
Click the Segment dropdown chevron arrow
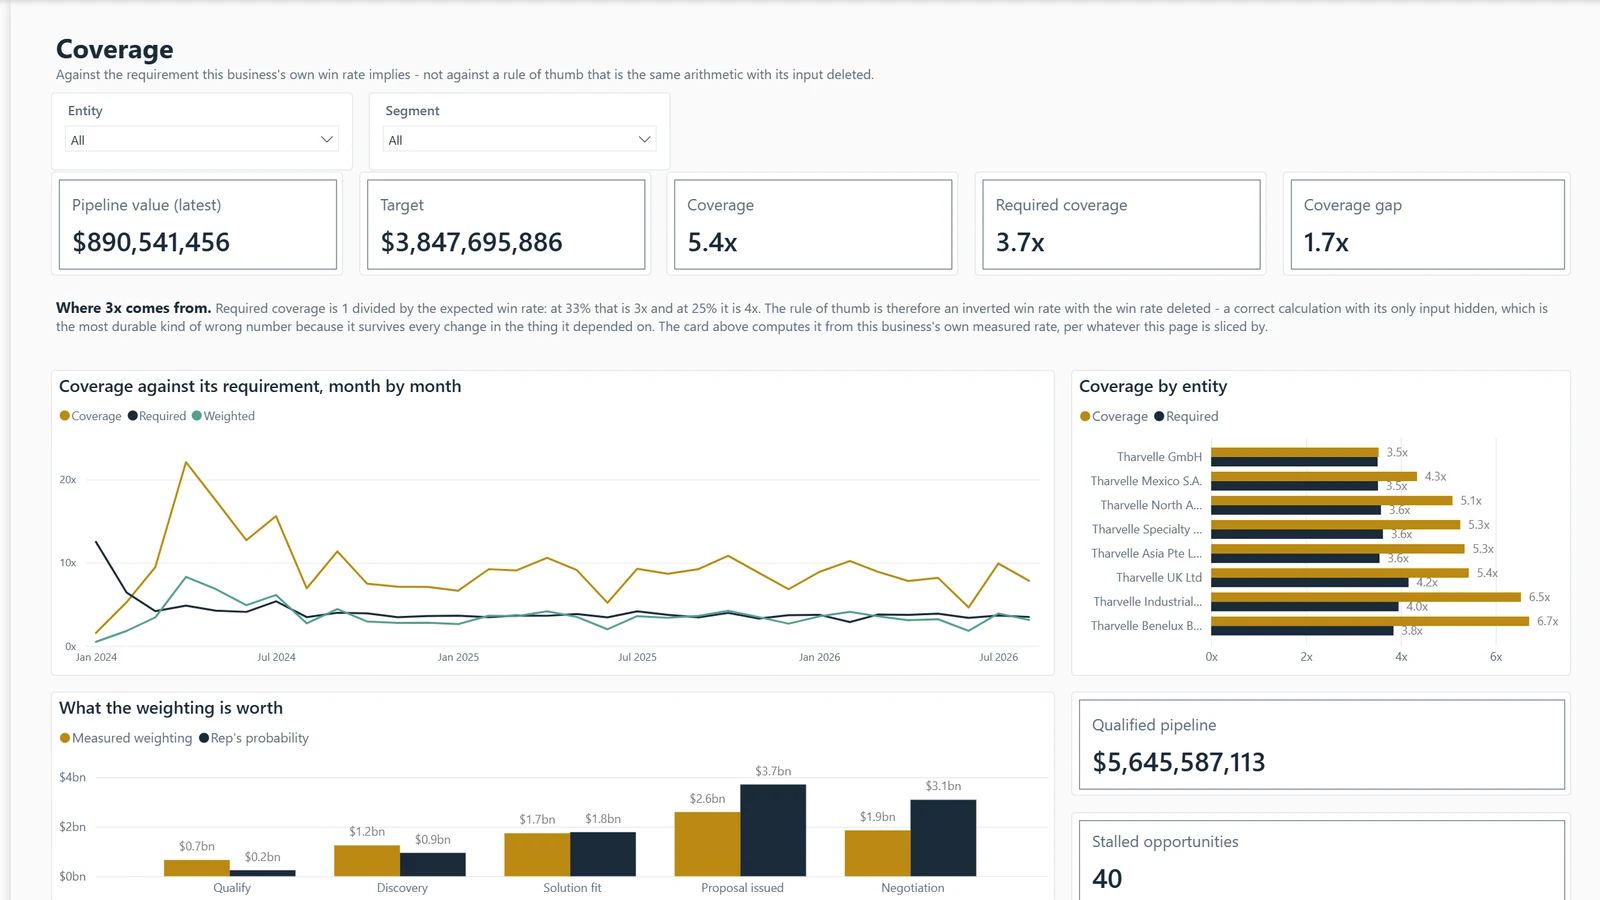(x=644, y=139)
